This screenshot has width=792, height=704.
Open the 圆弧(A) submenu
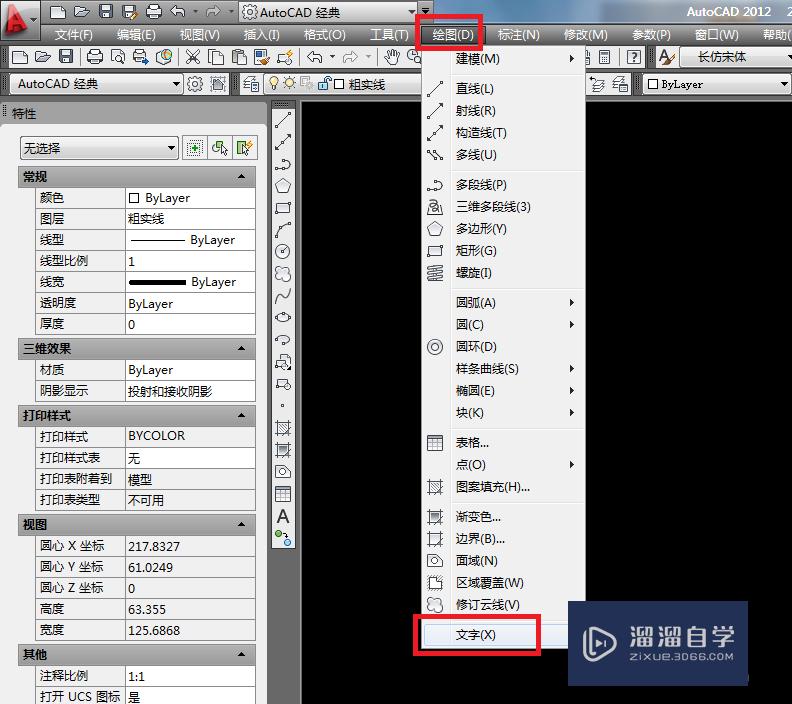[x=503, y=303]
